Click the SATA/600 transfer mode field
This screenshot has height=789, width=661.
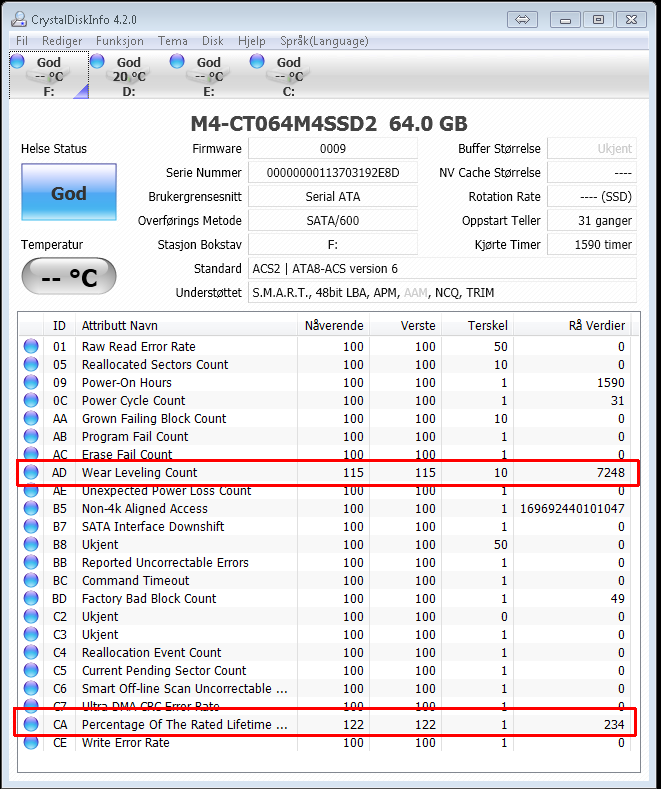click(333, 220)
